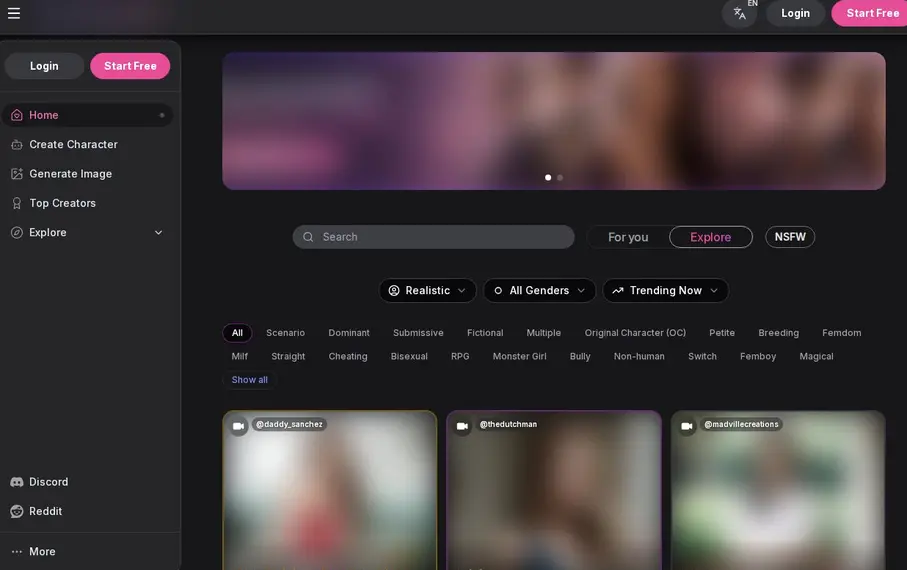This screenshot has height=570, width=907.
Task: Select the Magical tag
Action: pos(816,356)
